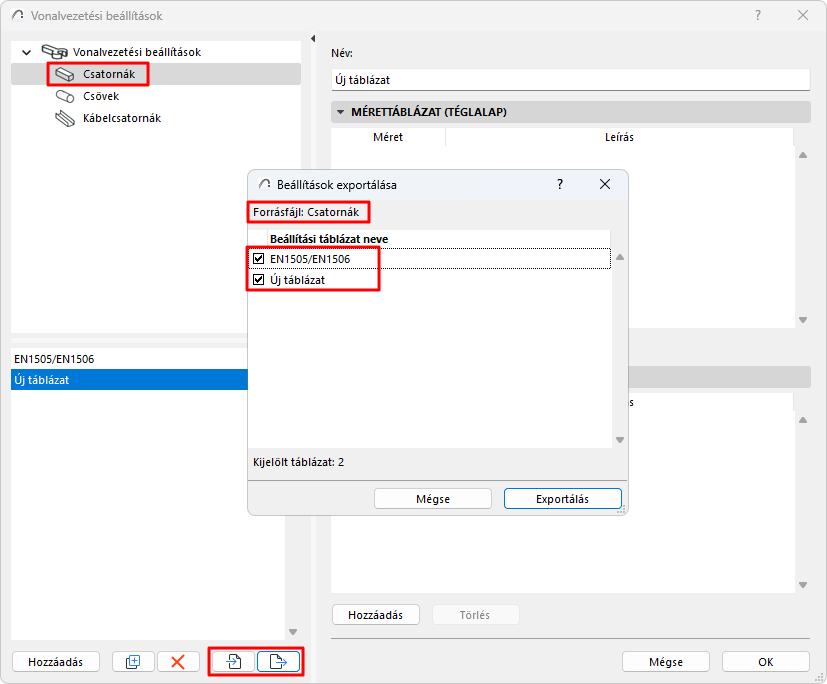Viewport: 827px width, 684px height.
Task: Close the Vonalvezetési beállítások window
Action: pyautogui.click(x=803, y=15)
